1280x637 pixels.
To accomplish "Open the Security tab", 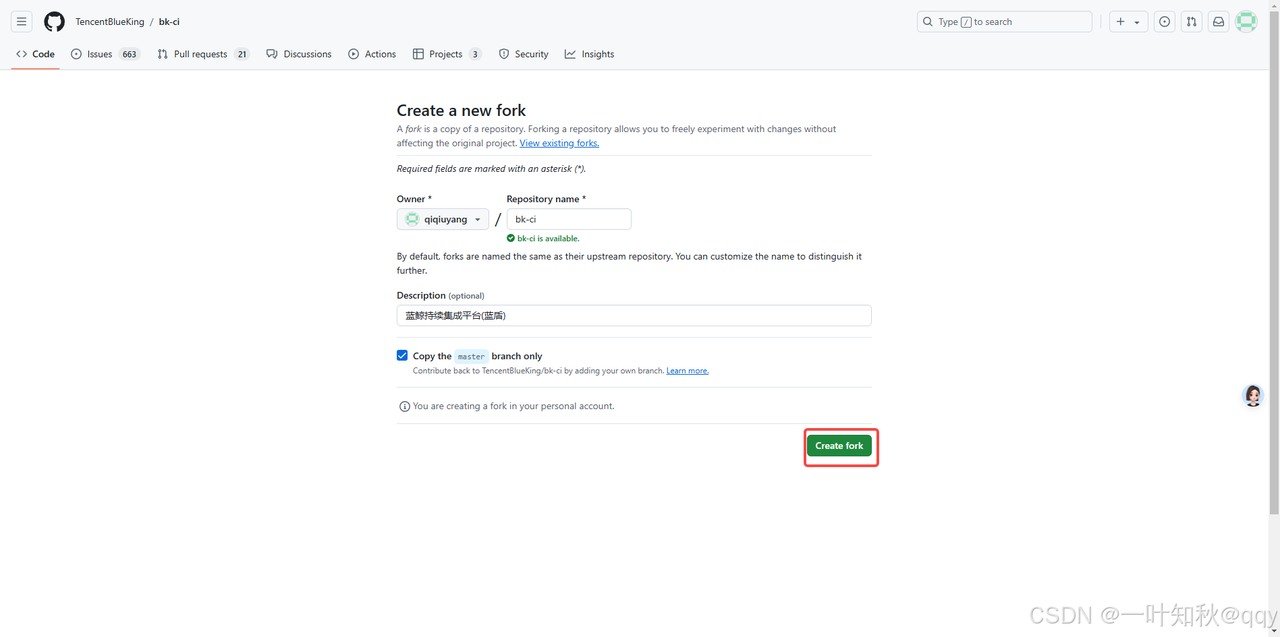I will (x=524, y=54).
